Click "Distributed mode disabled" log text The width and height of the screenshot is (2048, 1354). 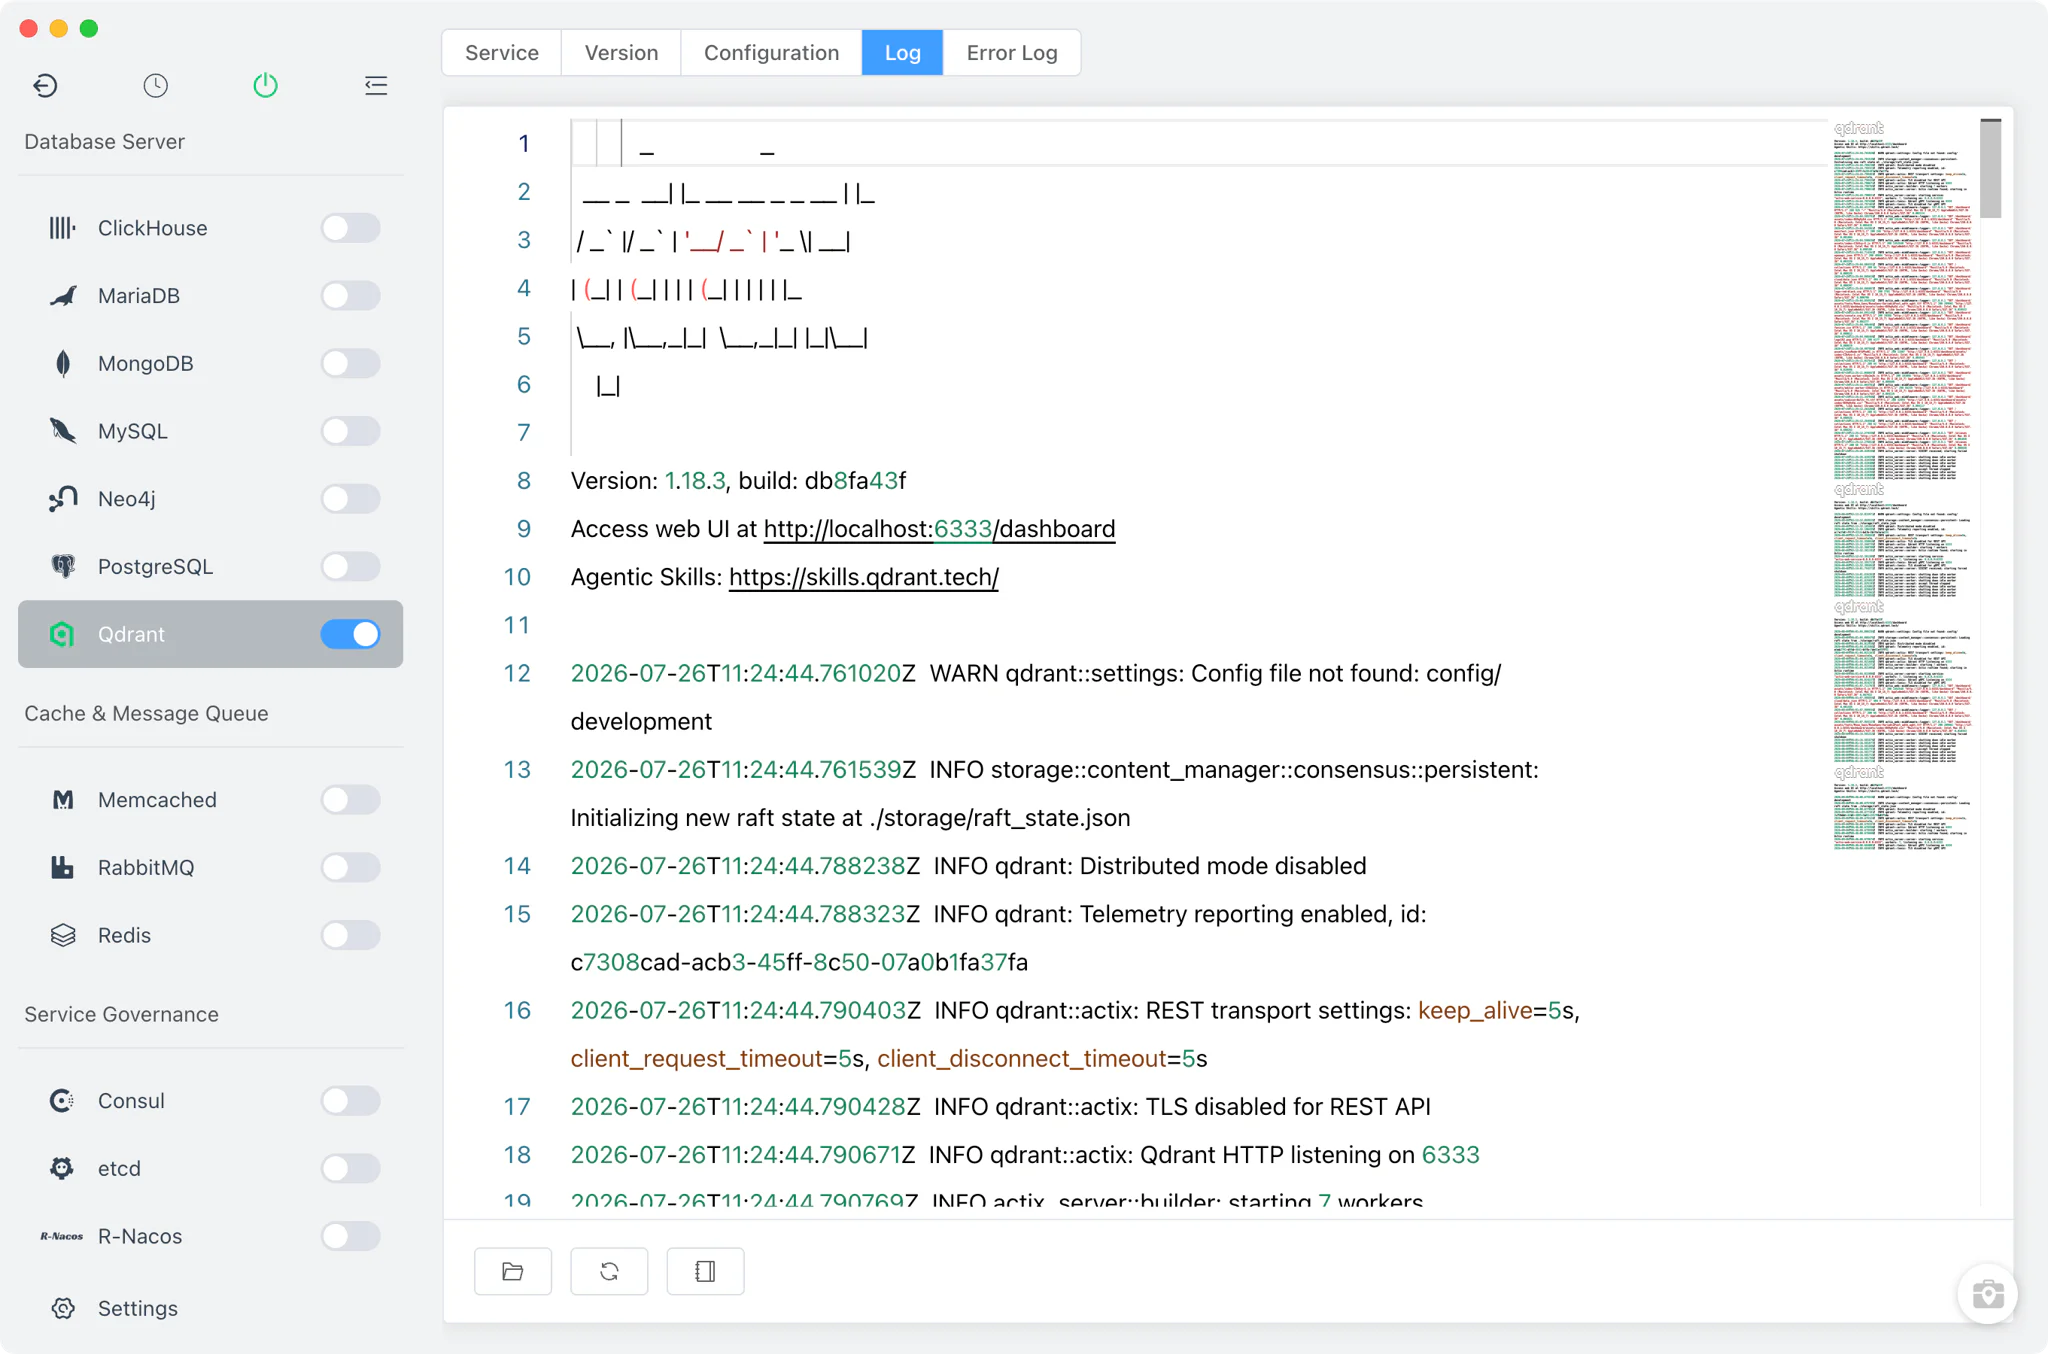click(x=1222, y=866)
